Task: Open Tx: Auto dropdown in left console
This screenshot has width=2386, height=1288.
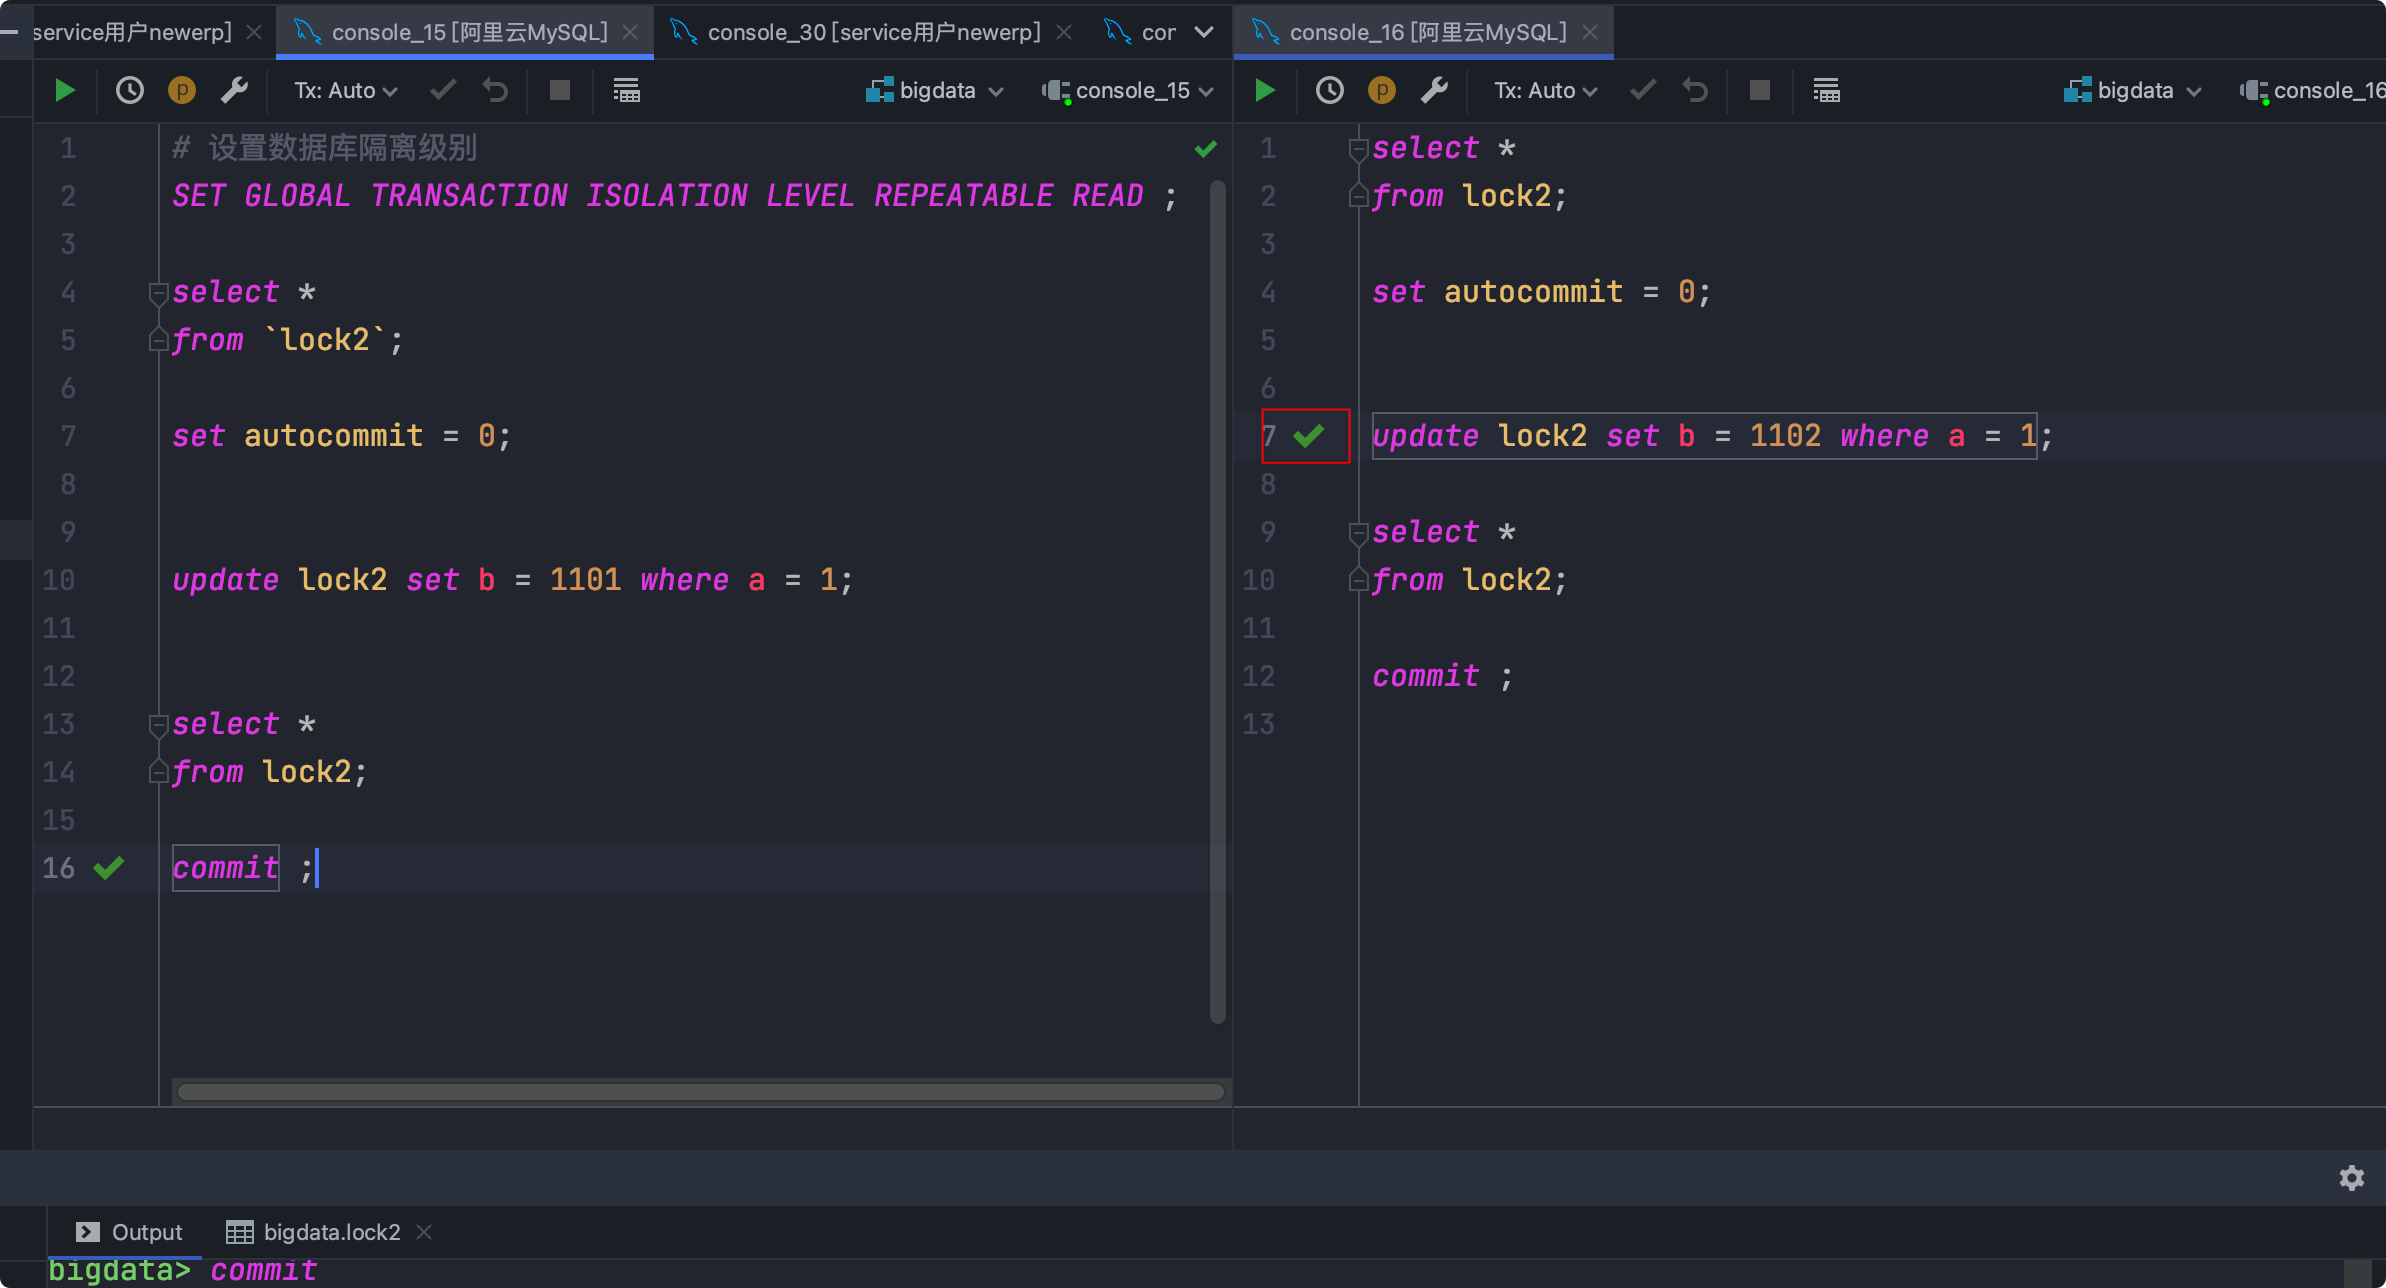Action: (345, 91)
